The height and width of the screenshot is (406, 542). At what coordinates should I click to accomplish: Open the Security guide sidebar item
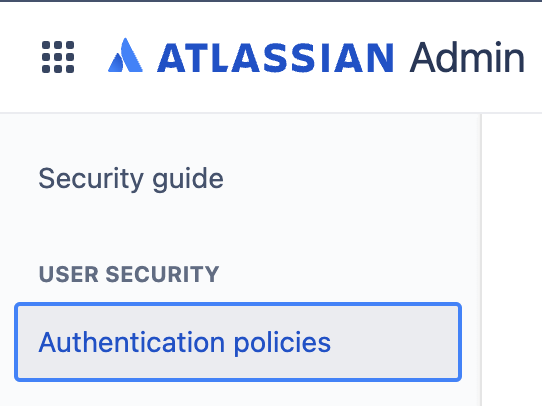(131, 179)
